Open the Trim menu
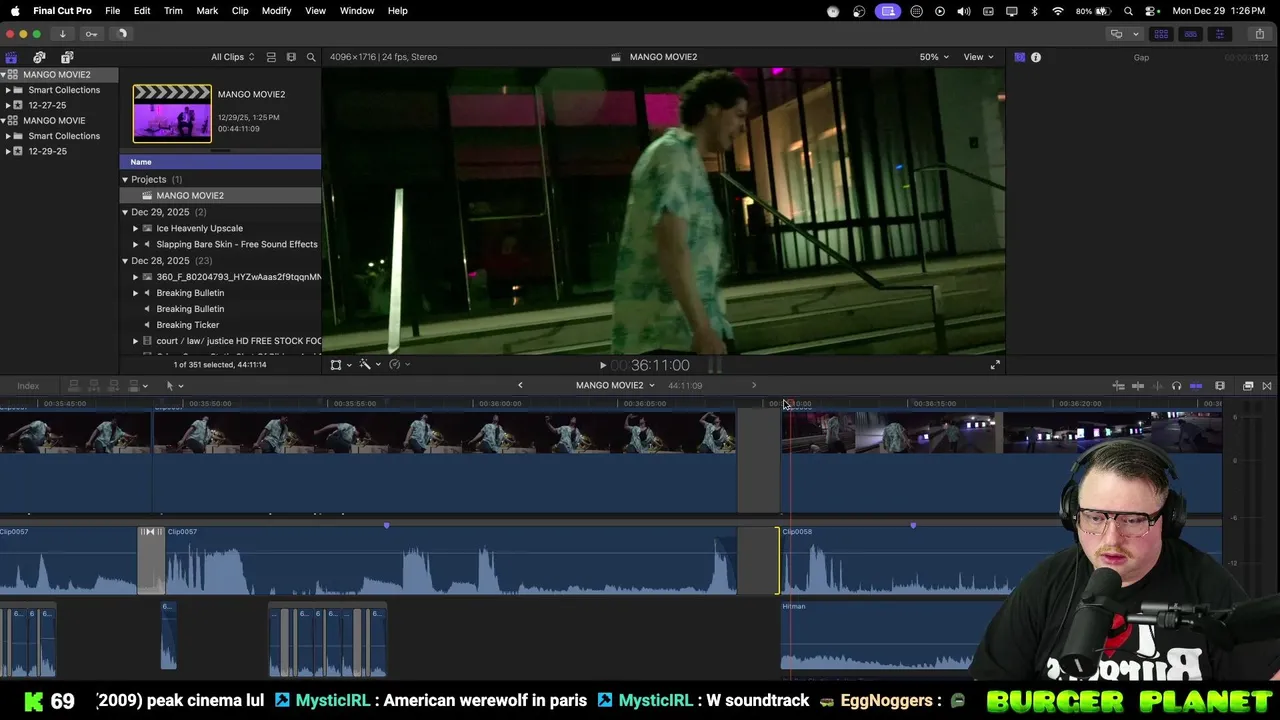1280x720 pixels. click(173, 10)
